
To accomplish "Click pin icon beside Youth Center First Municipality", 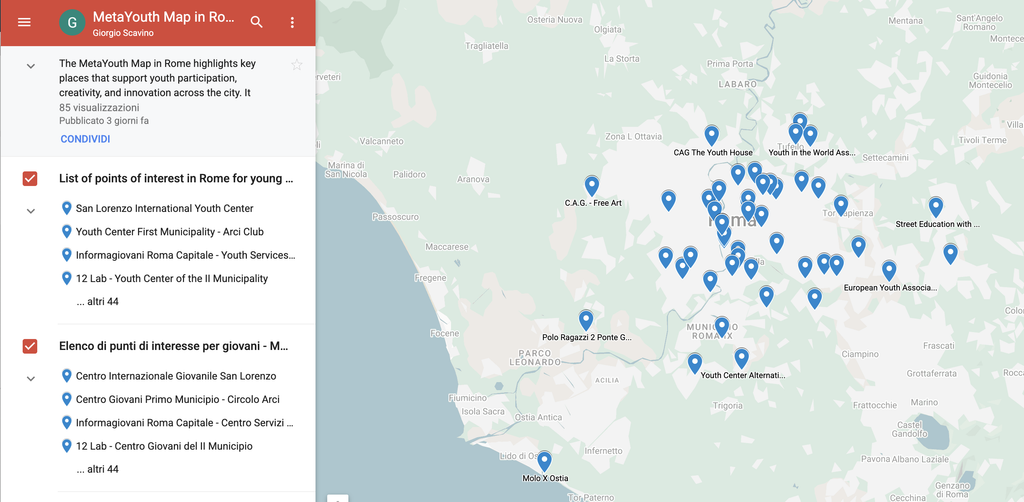I will (66, 232).
